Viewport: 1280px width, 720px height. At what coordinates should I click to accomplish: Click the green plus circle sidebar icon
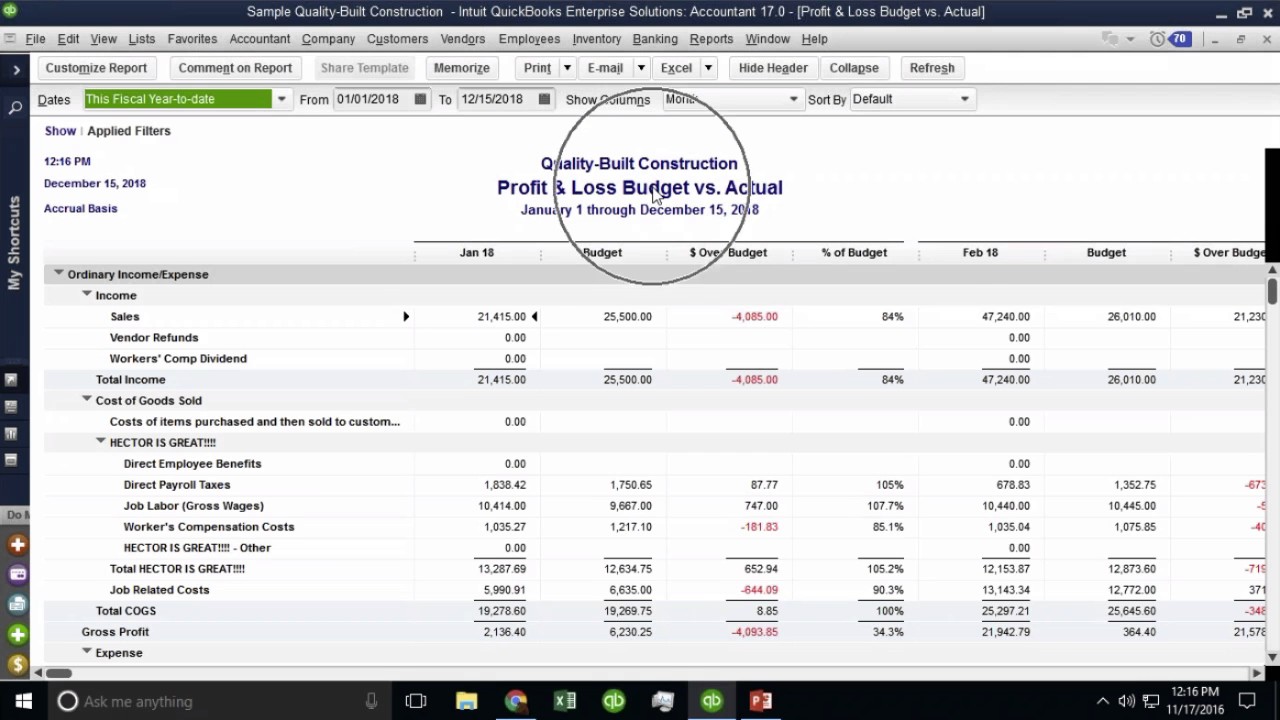(17, 634)
